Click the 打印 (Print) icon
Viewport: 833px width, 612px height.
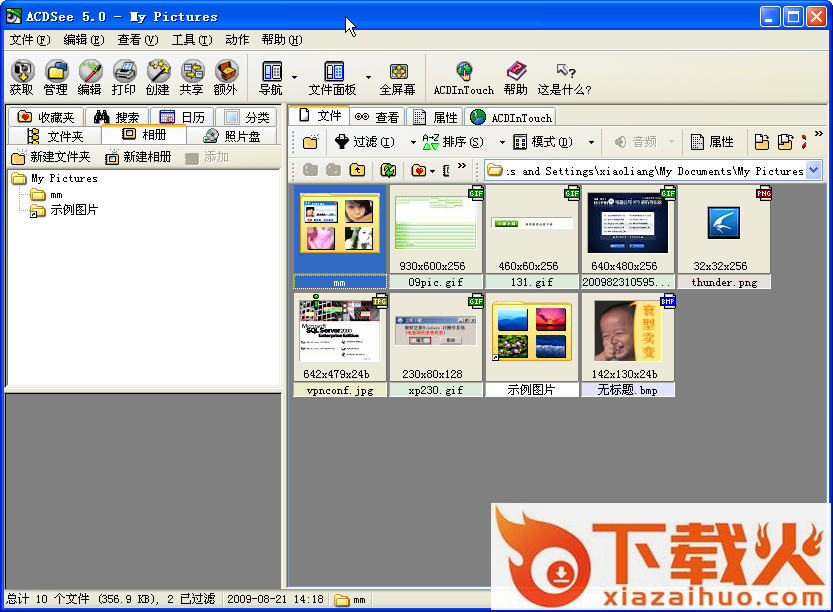pos(124,75)
